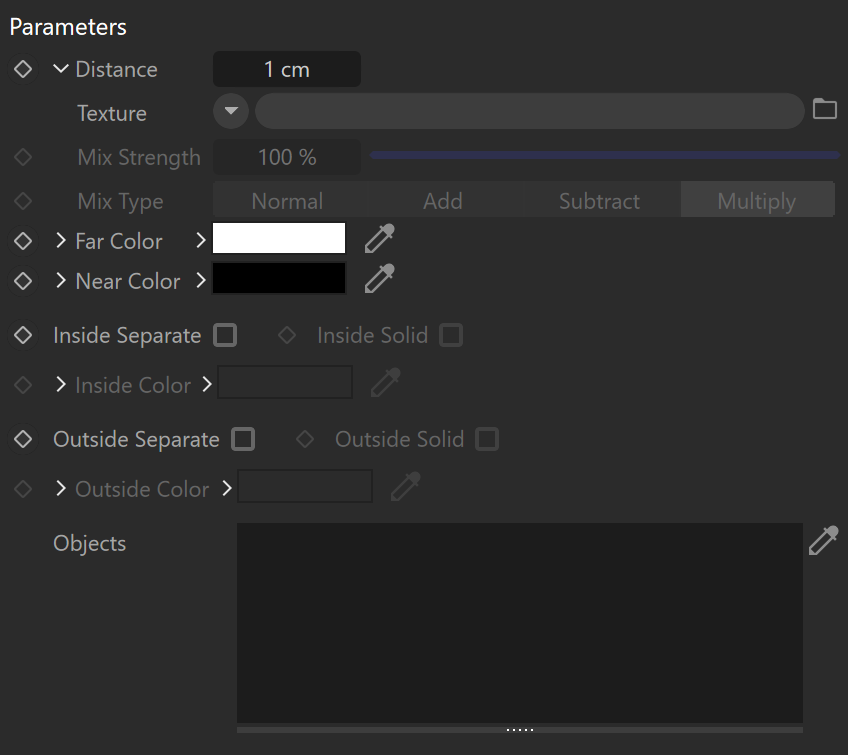848x755 pixels.
Task: Pick an object with the Objects eyedropper
Action: [x=824, y=540]
